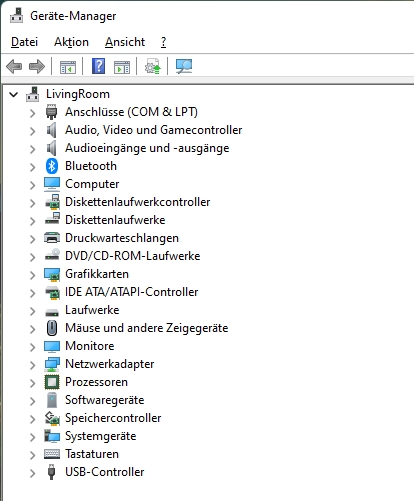The image size is (414, 501).
Task: Click the Forward arrow toolbar icon
Action: (x=37, y=66)
